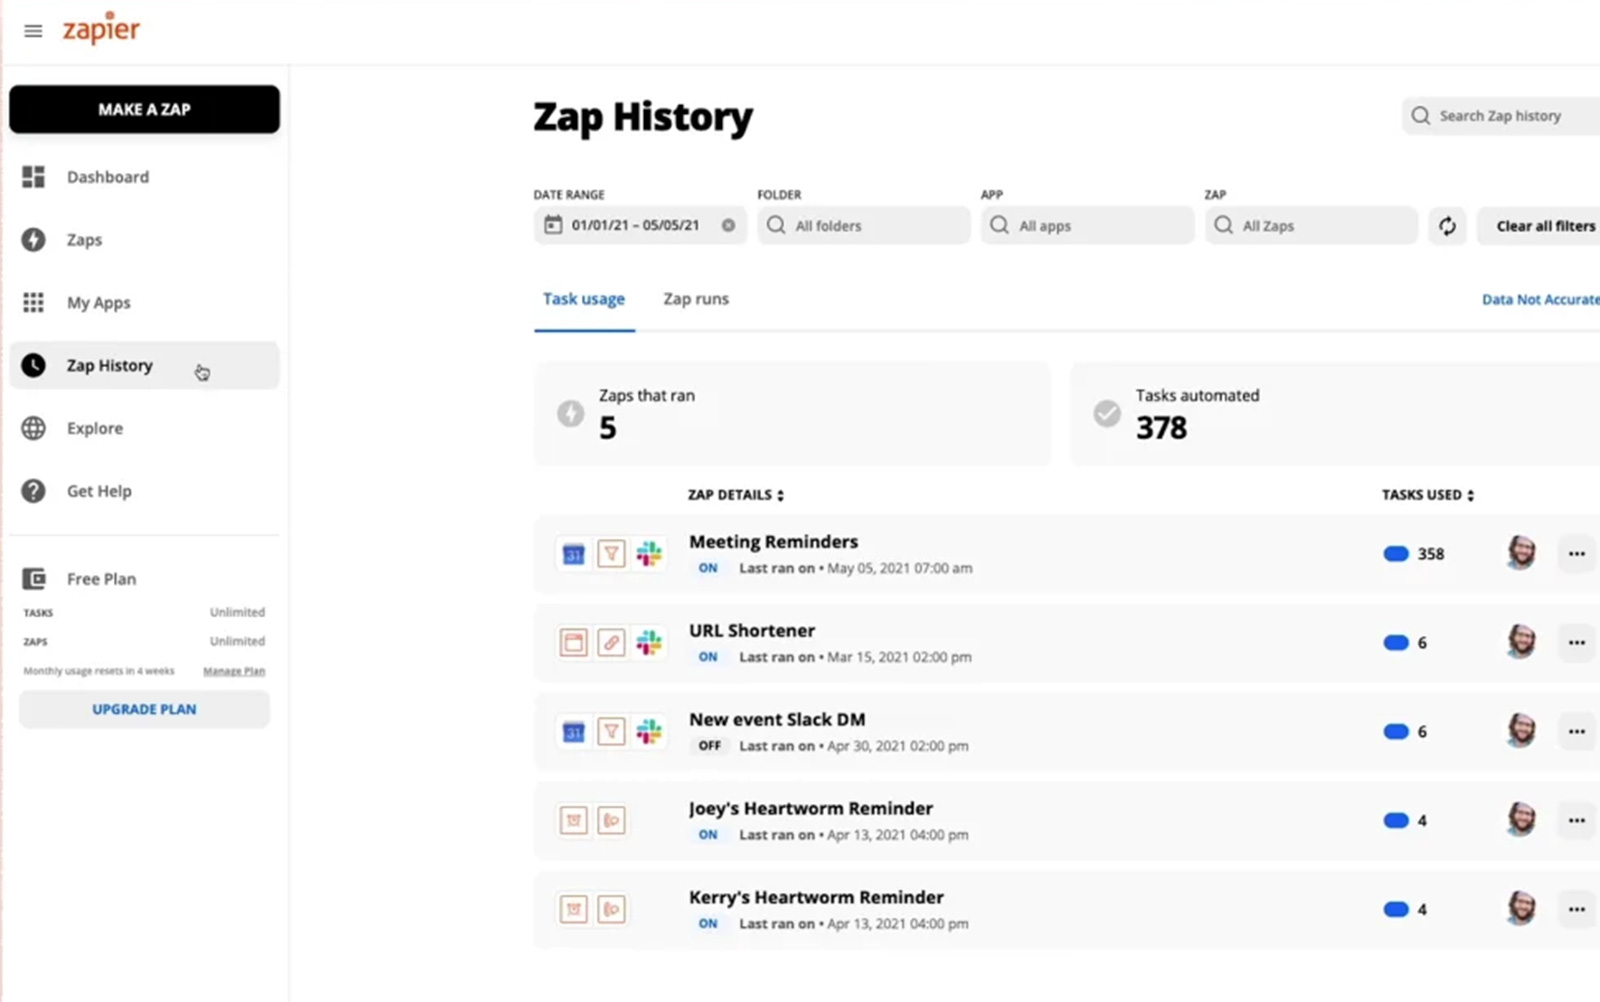This screenshot has height=1002, width=1600.
Task: Click owner avatar in Meeting Reminders row
Action: (x=1521, y=553)
